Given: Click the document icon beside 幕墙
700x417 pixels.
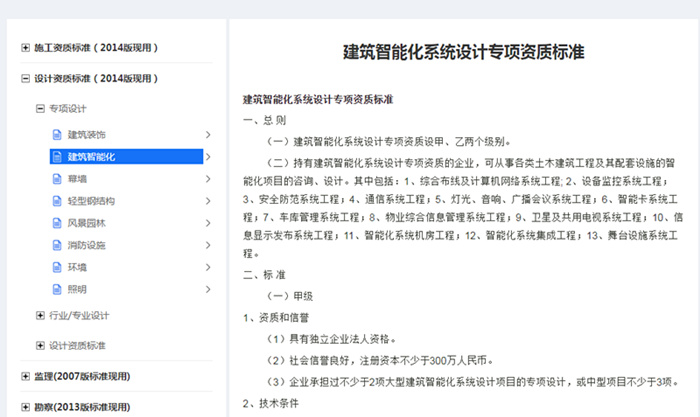Looking at the screenshot, I should (x=57, y=179).
